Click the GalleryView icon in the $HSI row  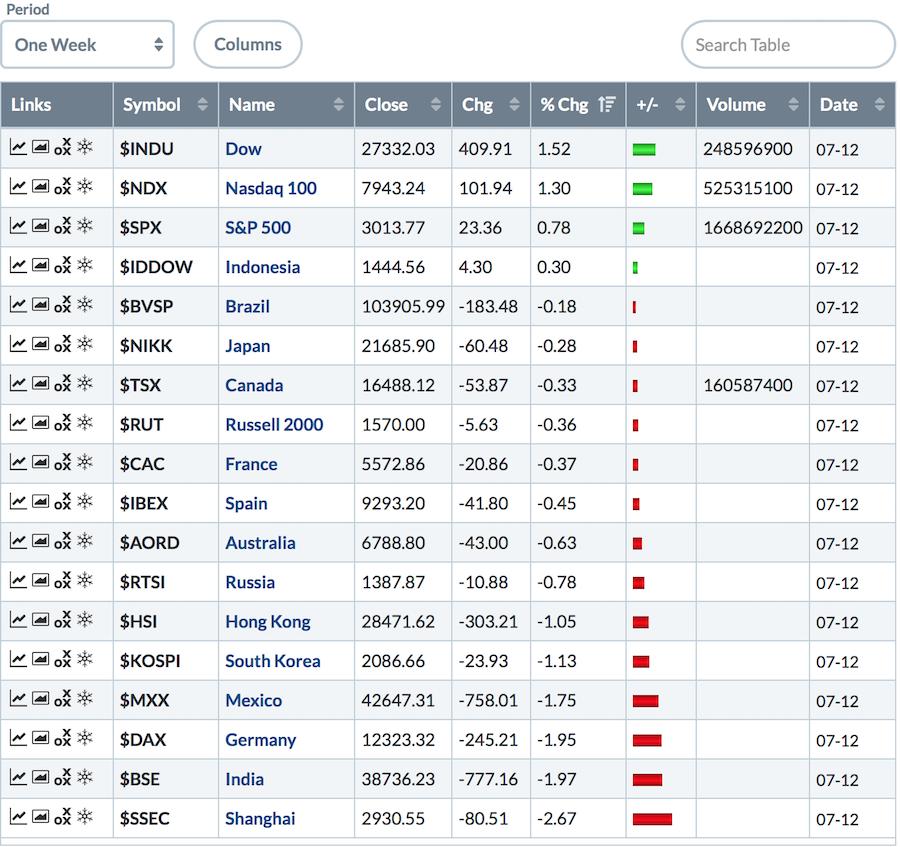(x=40, y=621)
